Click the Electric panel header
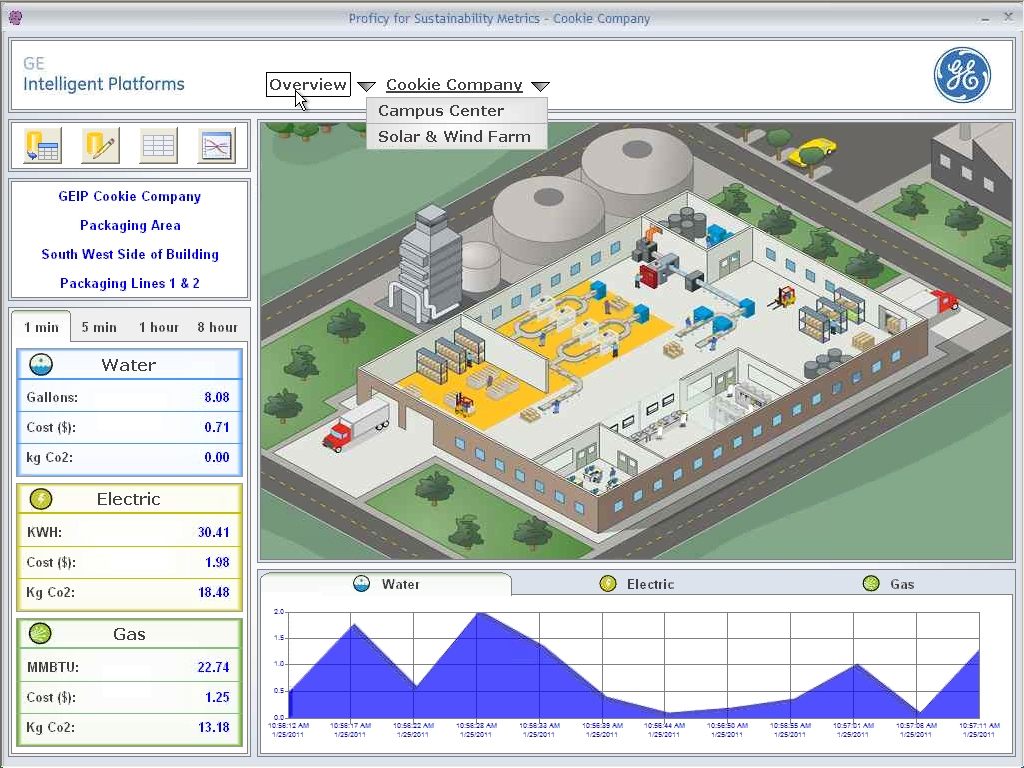The height and width of the screenshot is (768, 1024). [x=129, y=499]
